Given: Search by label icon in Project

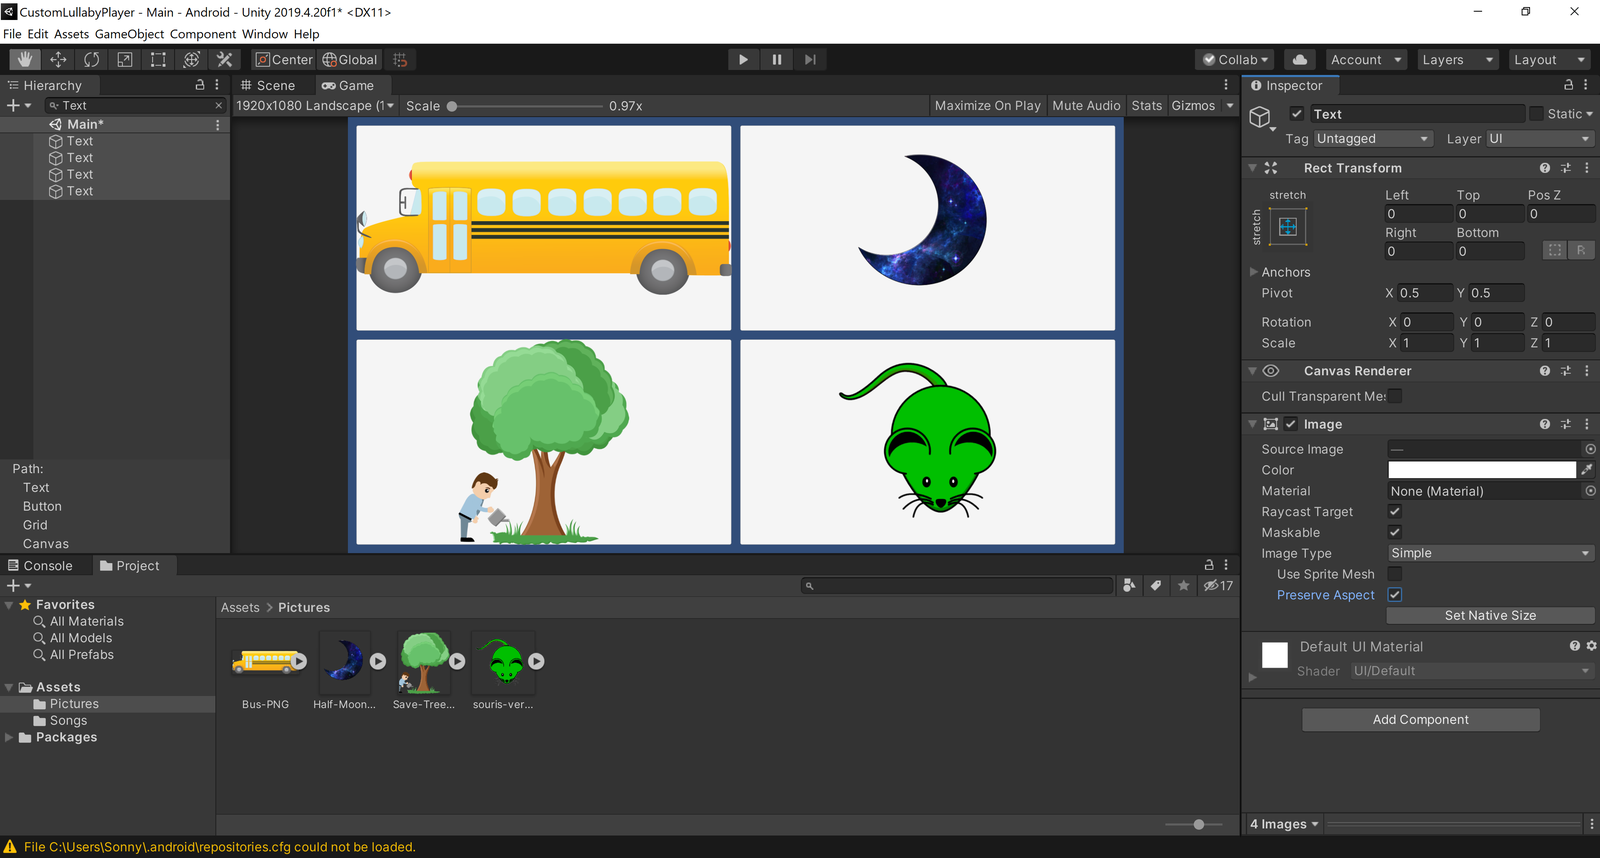Looking at the screenshot, I should click(x=1156, y=586).
